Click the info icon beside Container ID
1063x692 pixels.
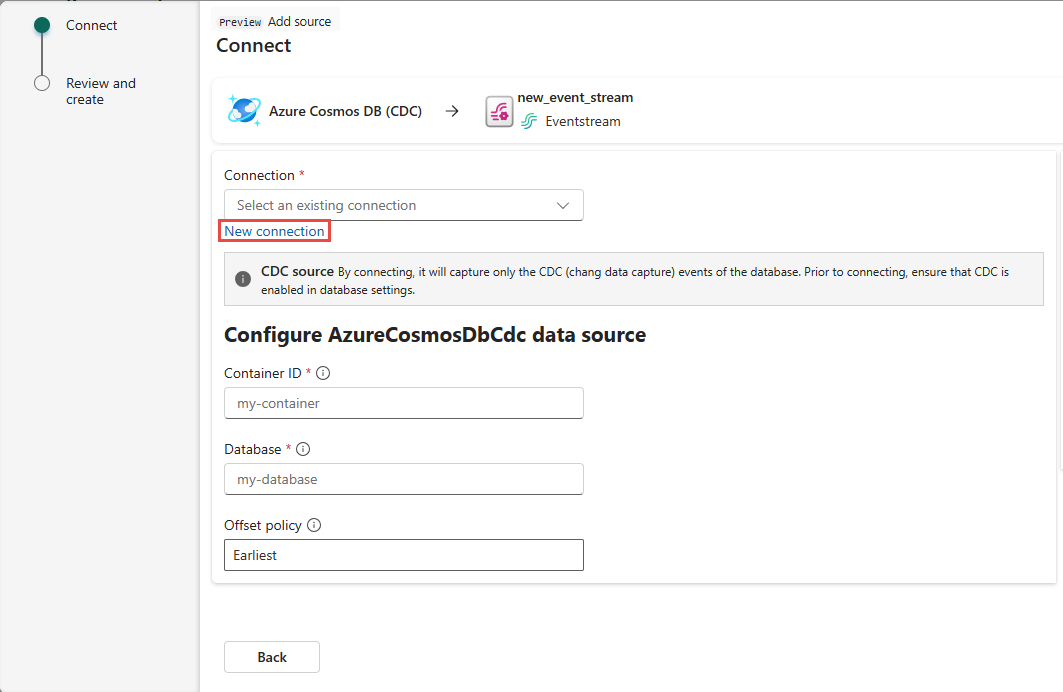323,373
